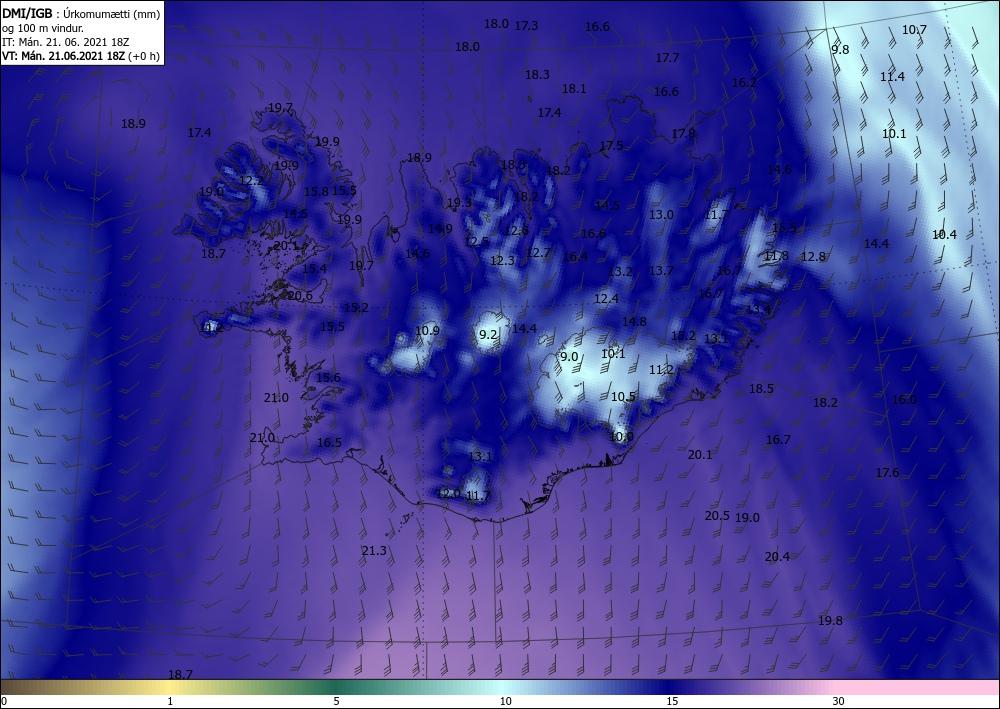Click the 15.6 value on the map
Image resolution: width=1000 pixels, height=709 pixels.
(x=328, y=377)
